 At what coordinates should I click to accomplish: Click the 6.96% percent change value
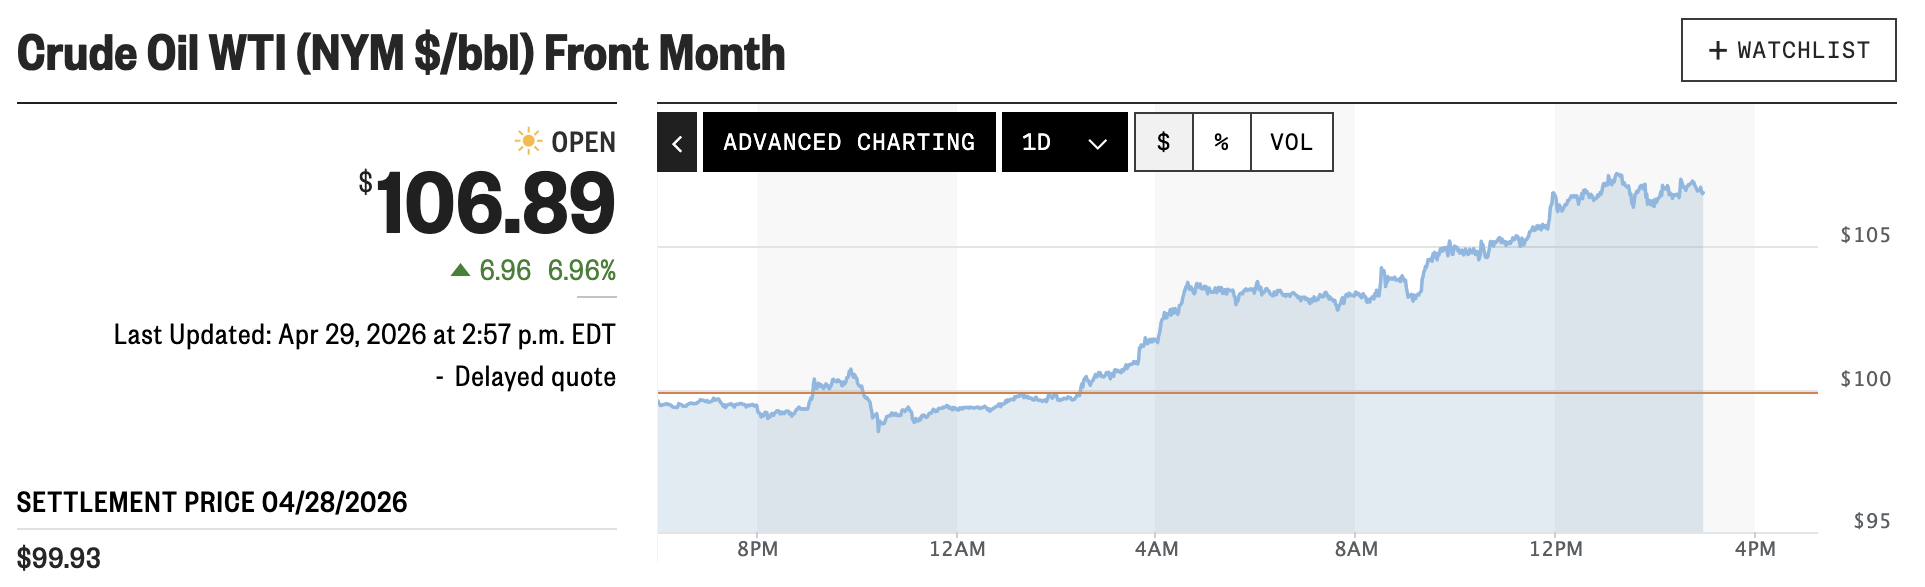[581, 270]
